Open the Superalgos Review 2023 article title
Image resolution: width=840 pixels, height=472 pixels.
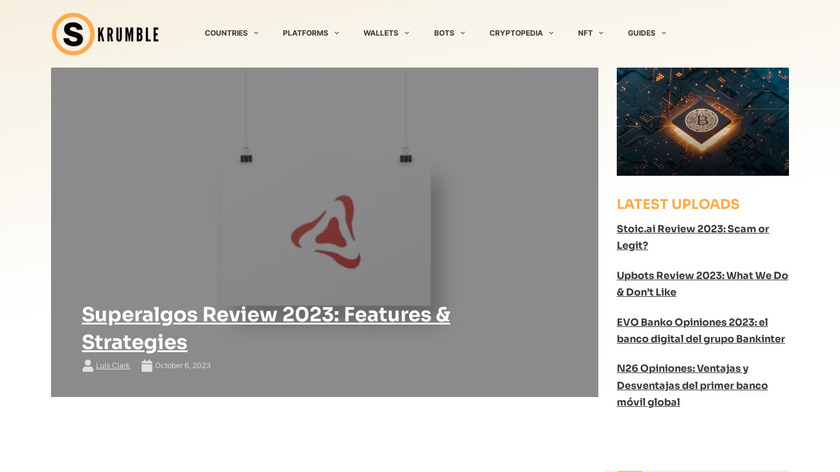pos(266,328)
